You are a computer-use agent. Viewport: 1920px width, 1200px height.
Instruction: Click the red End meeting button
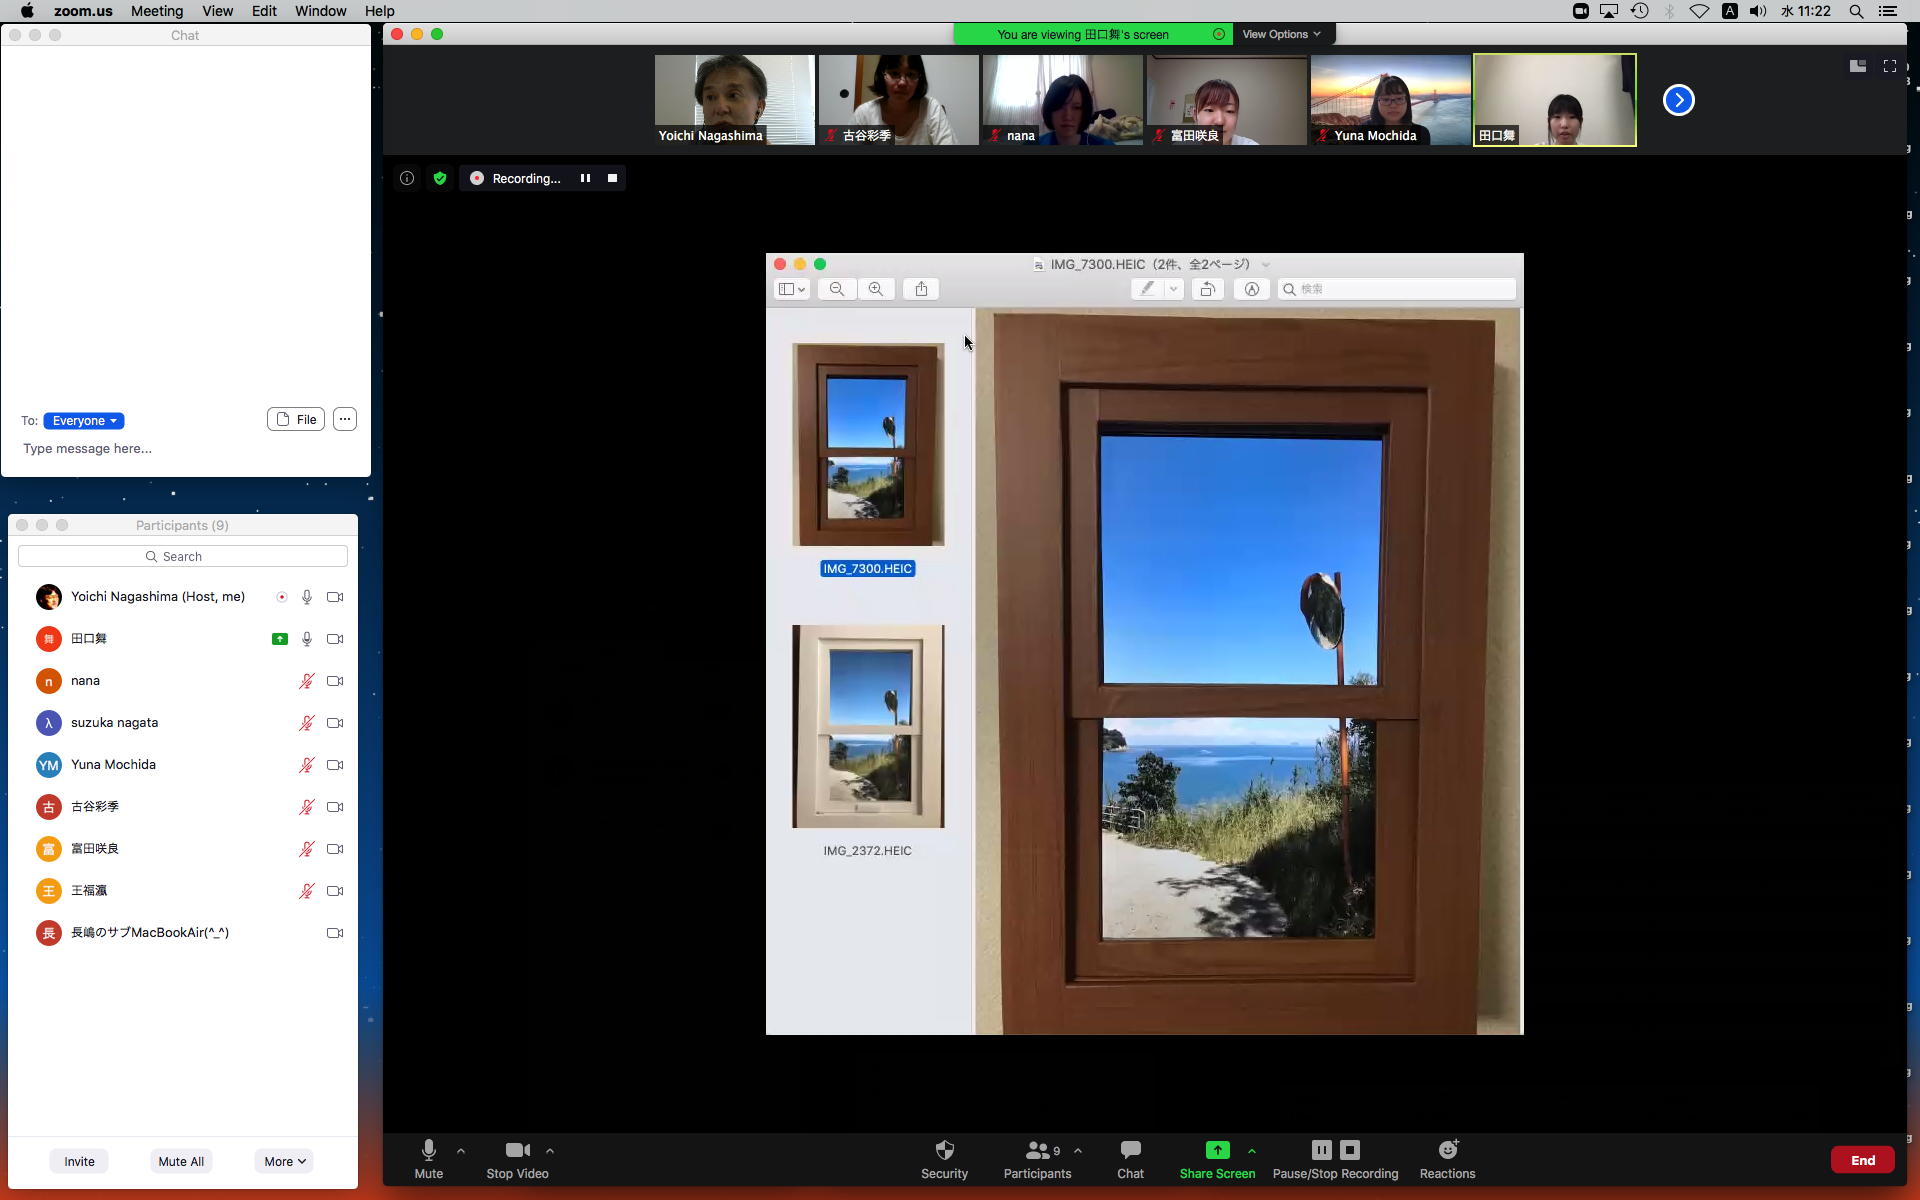pos(1862,1160)
